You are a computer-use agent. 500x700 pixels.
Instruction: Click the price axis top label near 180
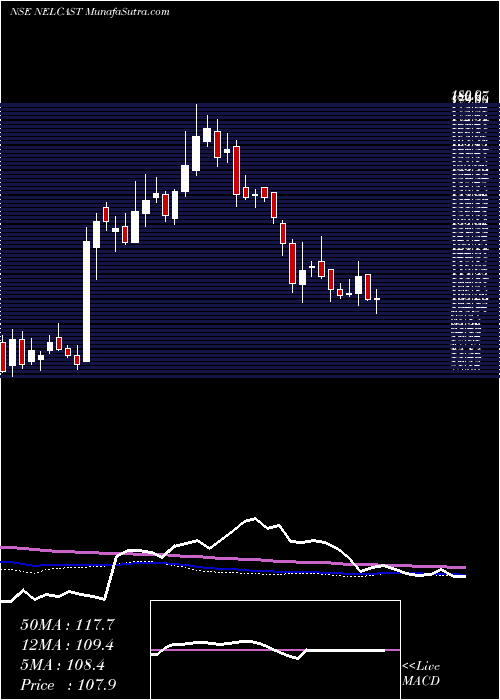click(x=470, y=95)
